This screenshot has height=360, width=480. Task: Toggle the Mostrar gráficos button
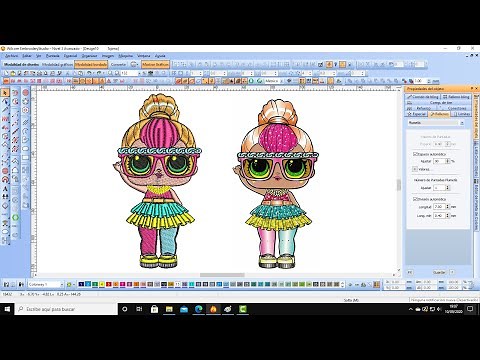pyautogui.click(x=156, y=64)
